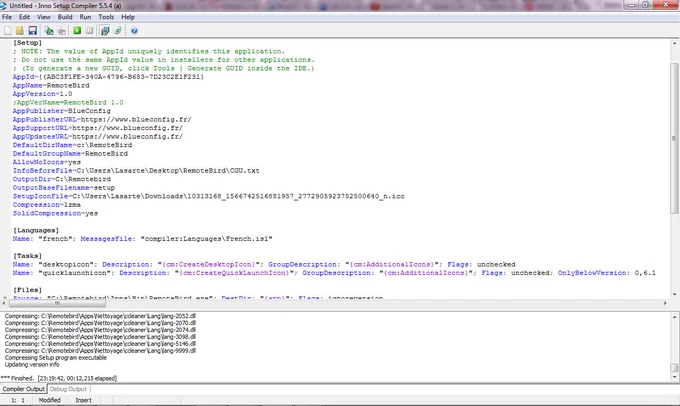
Task: Open the Help menu
Action: coord(128,17)
